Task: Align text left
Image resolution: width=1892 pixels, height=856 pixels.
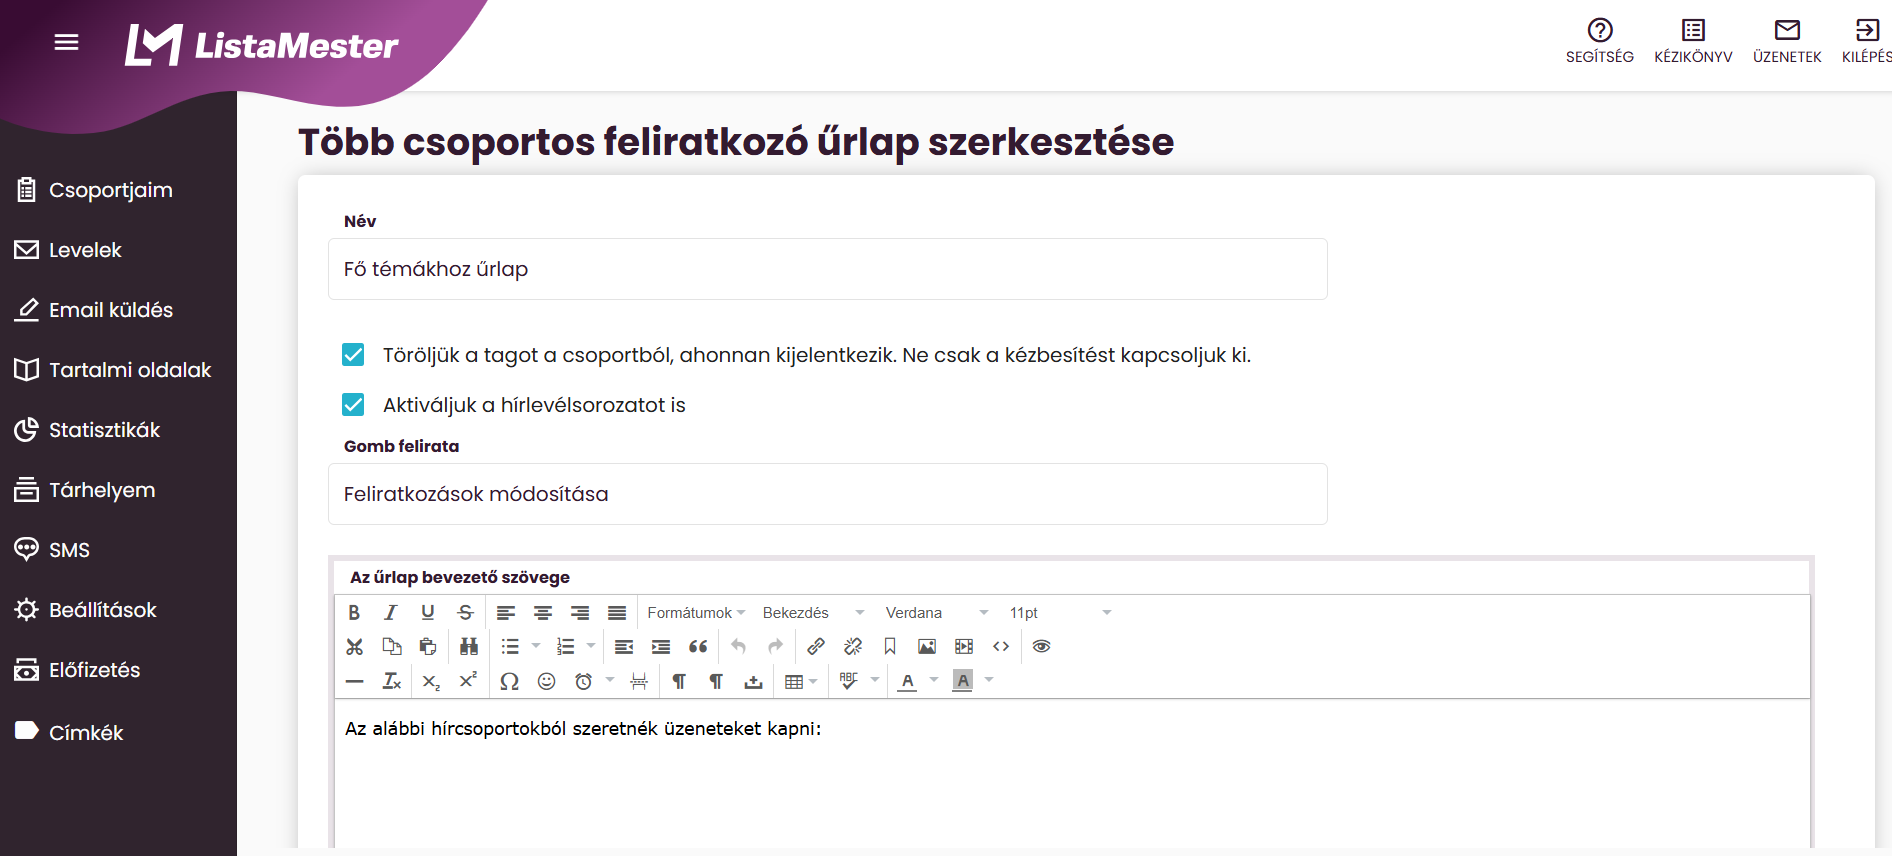Action: [506, 613]
